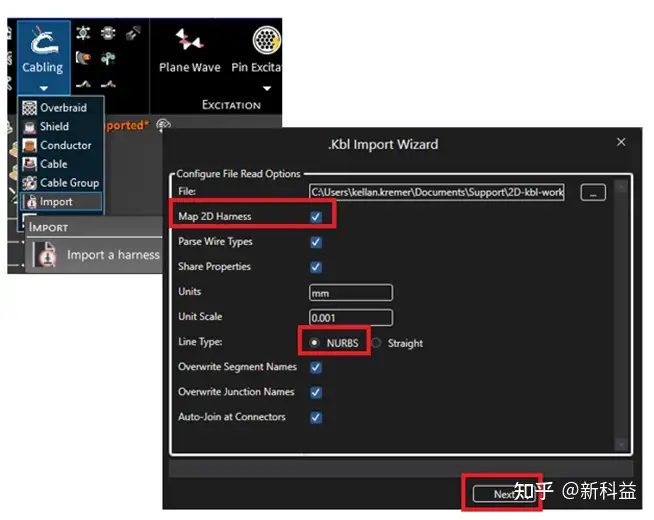
Task: Select the NURBS line type radio button
Action: [314, 343]
